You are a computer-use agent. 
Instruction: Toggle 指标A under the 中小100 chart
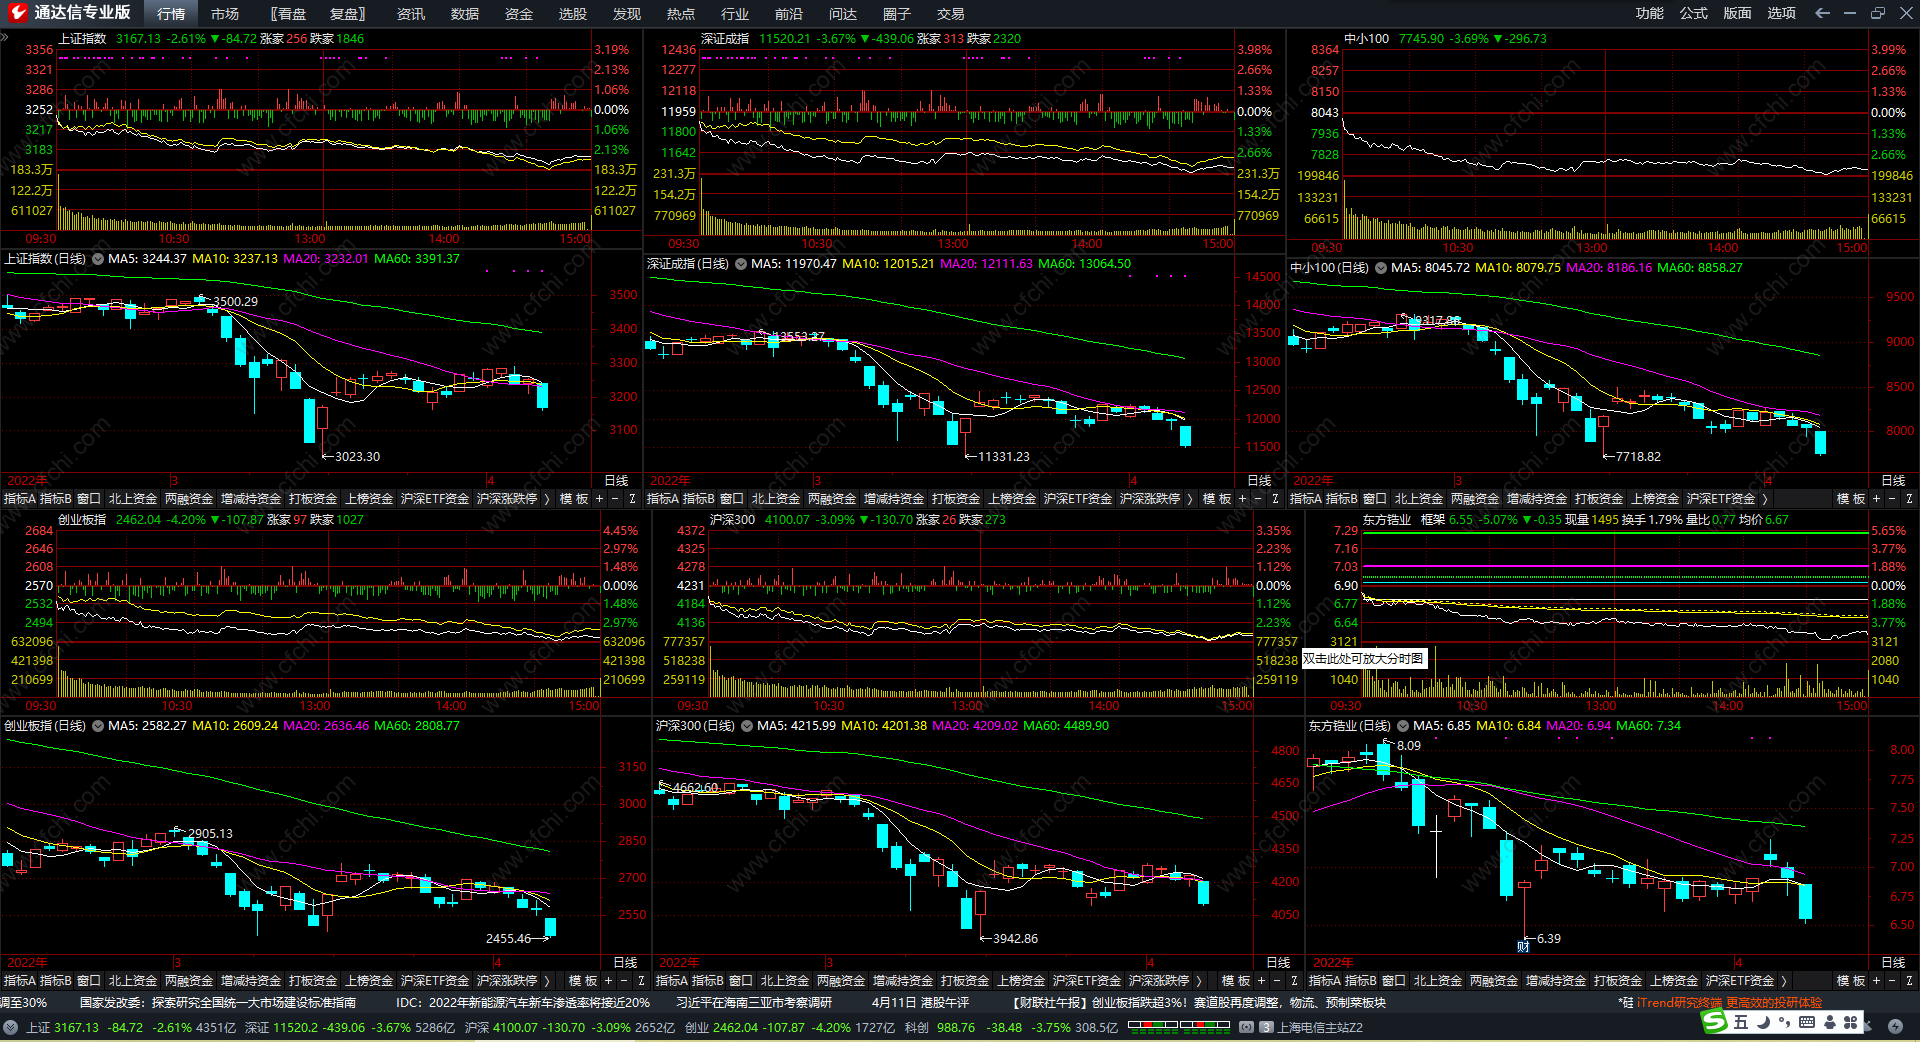point(1306,498)
